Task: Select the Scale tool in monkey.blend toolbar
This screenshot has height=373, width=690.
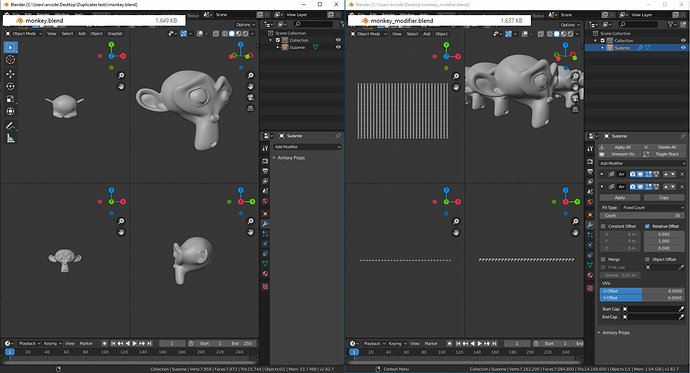Action: (11, 99)
